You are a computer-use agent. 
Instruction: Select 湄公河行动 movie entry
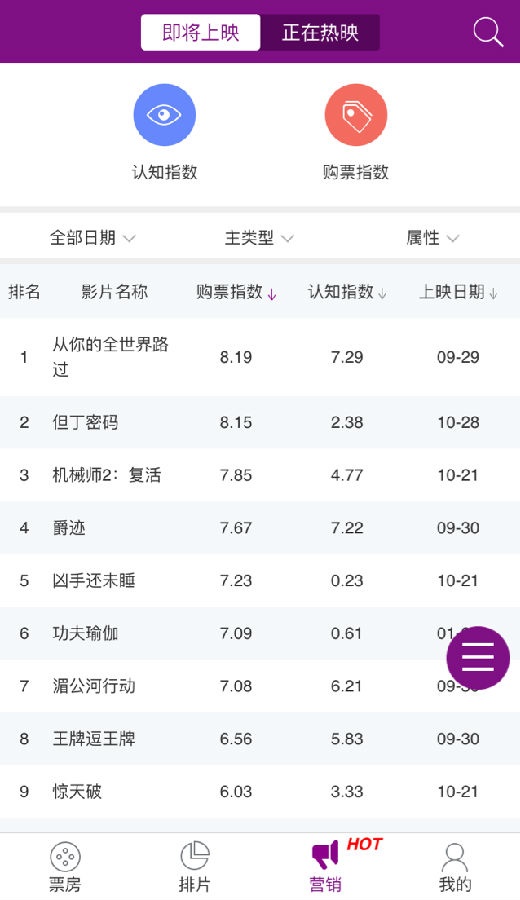260,686
